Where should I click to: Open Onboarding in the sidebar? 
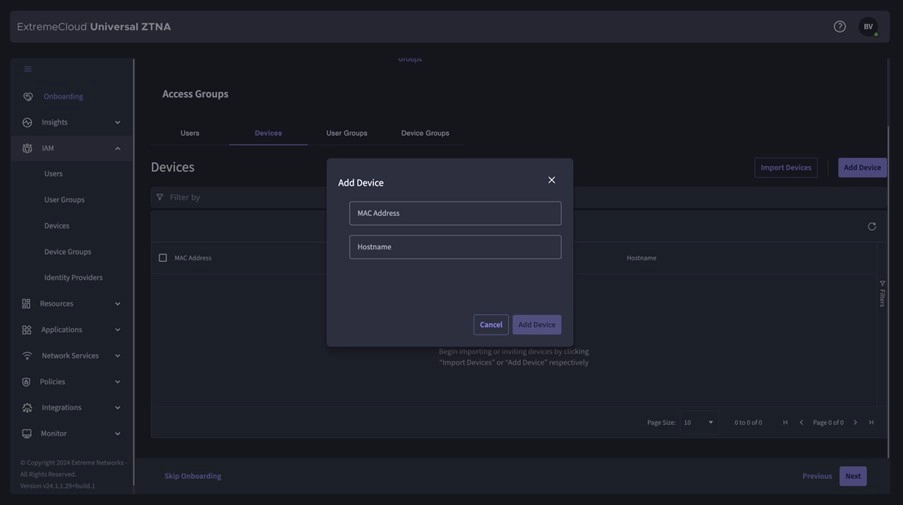63,96
